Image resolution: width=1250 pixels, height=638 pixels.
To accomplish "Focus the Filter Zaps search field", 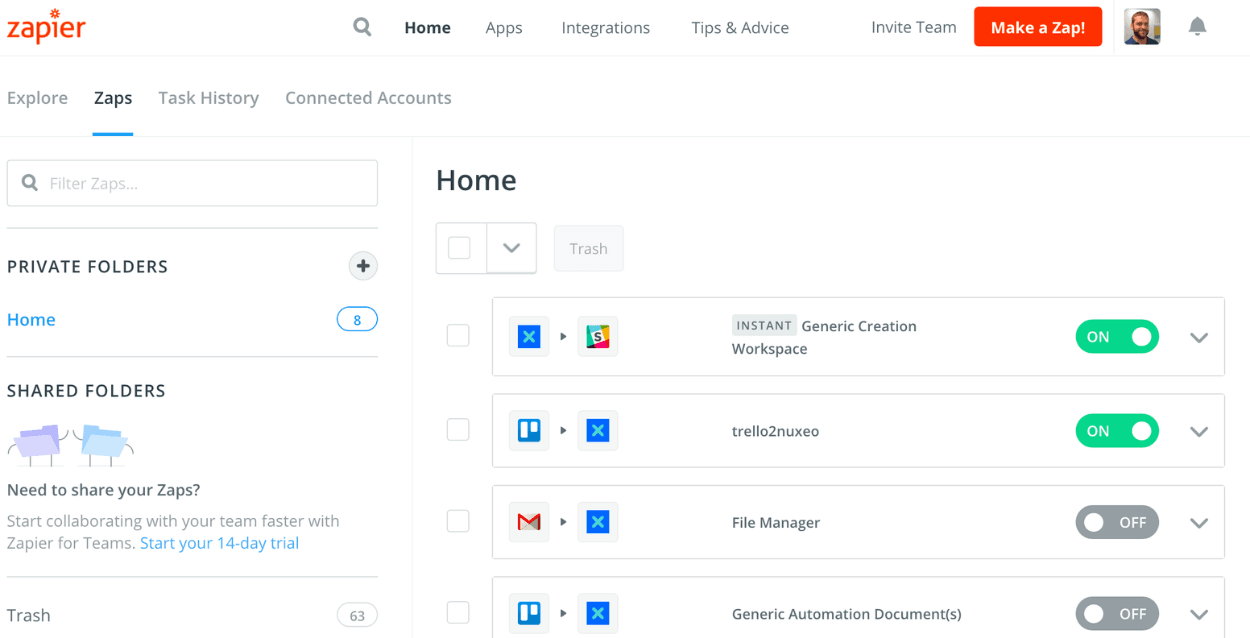I will coord(192,183).
